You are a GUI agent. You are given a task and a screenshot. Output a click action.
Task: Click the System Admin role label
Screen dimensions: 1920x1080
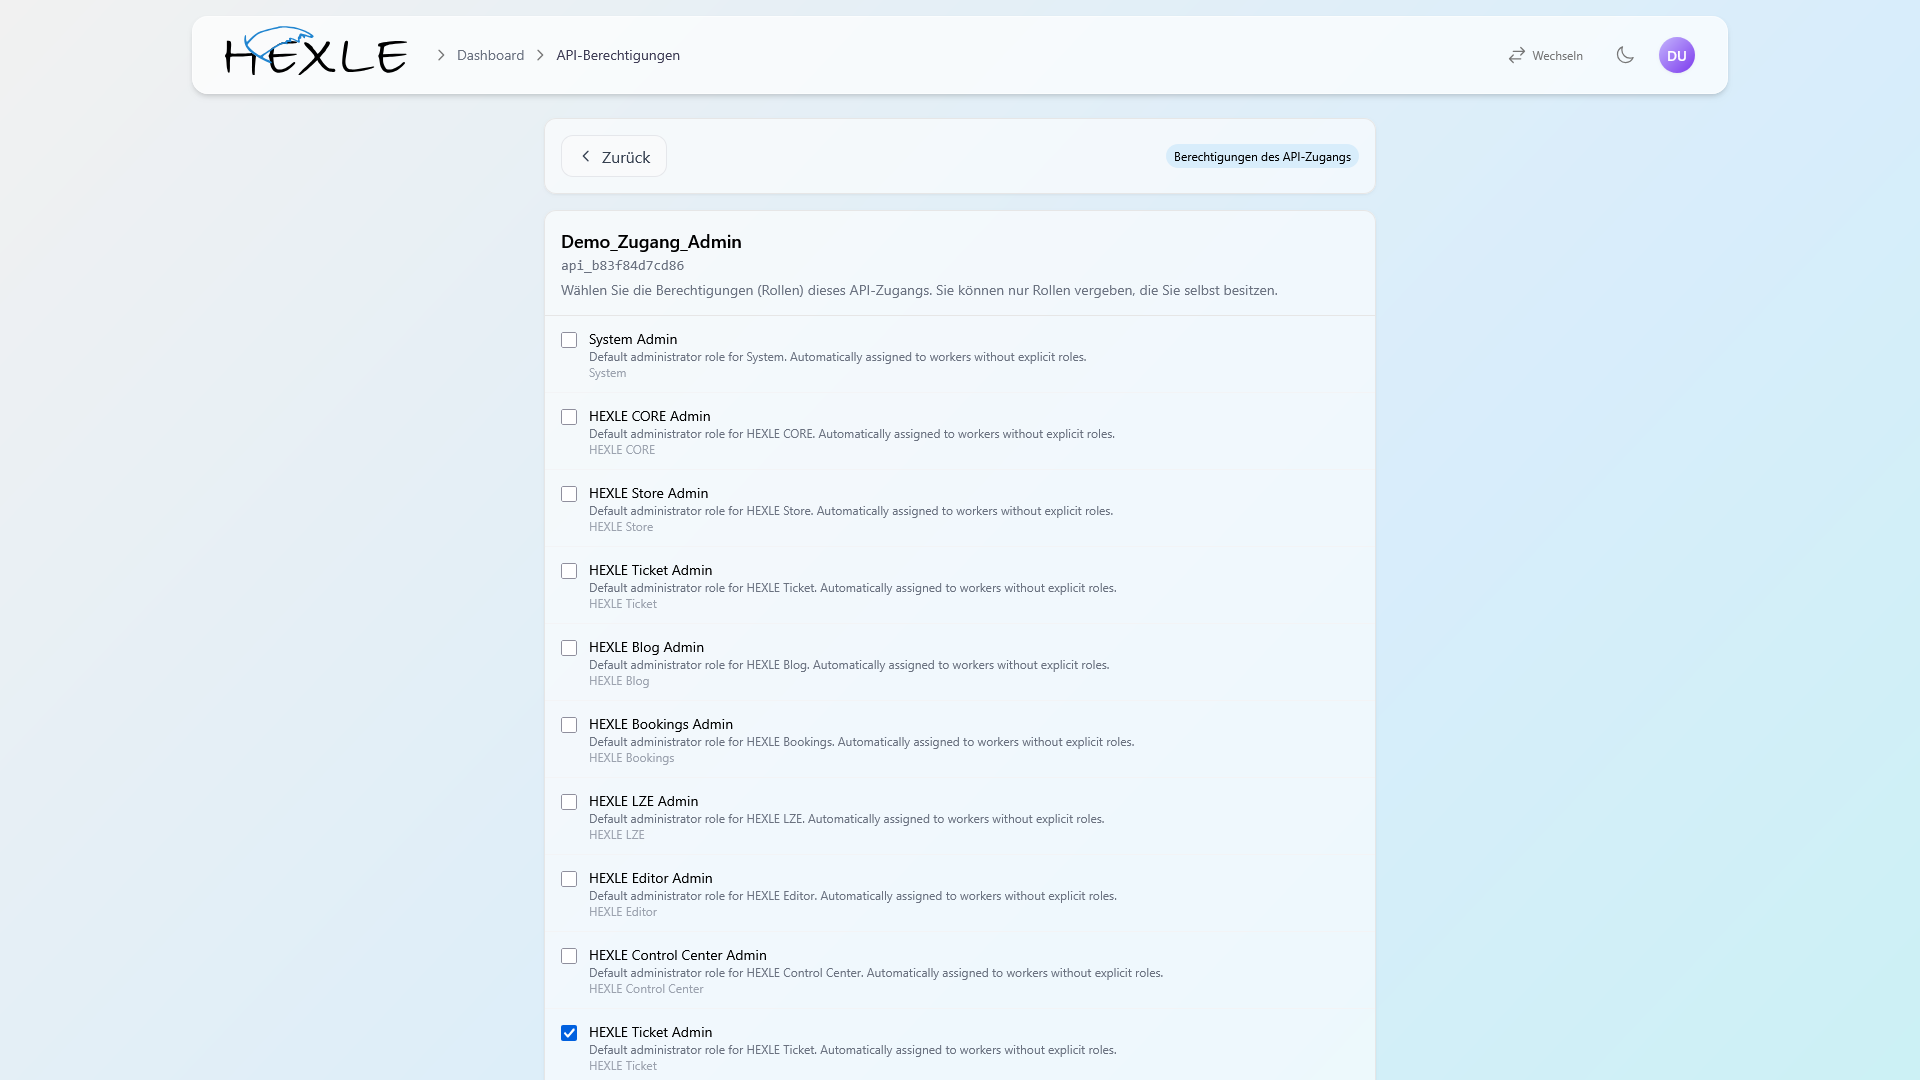tap(633, 339)
